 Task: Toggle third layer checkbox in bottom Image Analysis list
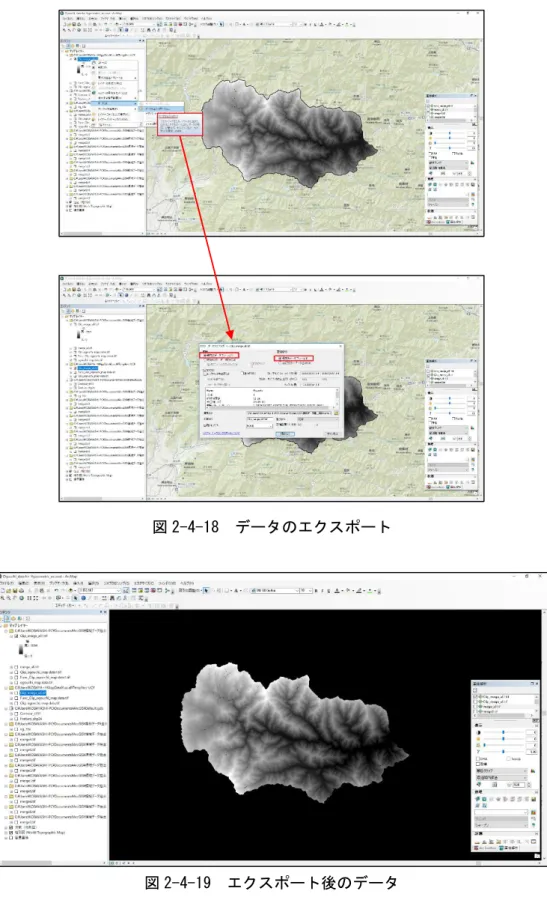474,707
